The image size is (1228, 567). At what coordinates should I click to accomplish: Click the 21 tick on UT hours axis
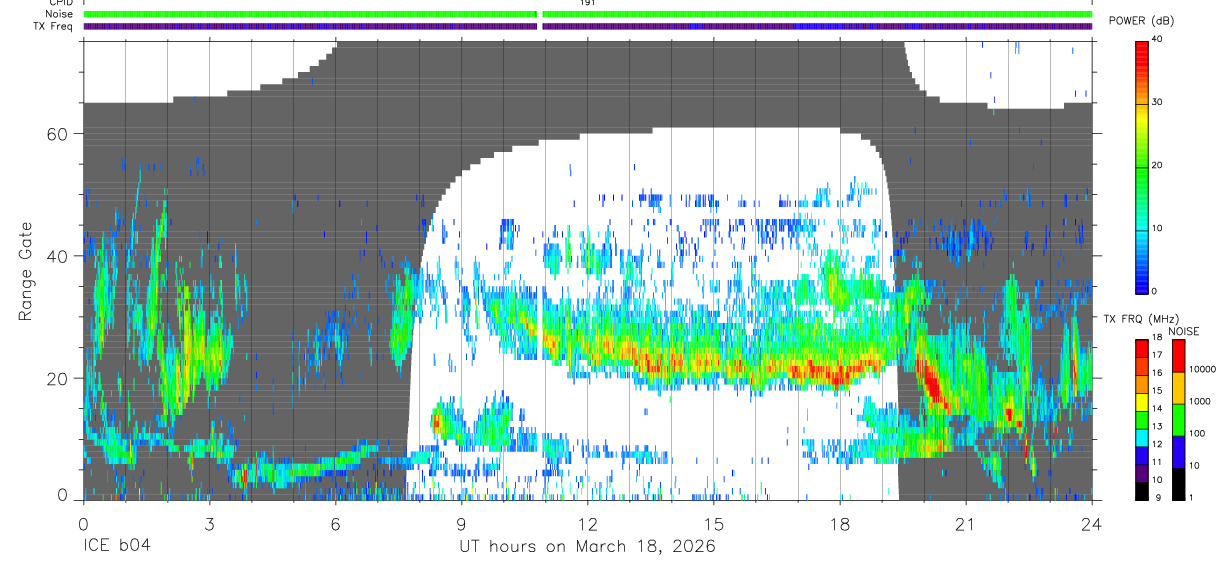(x=965, y=523)
